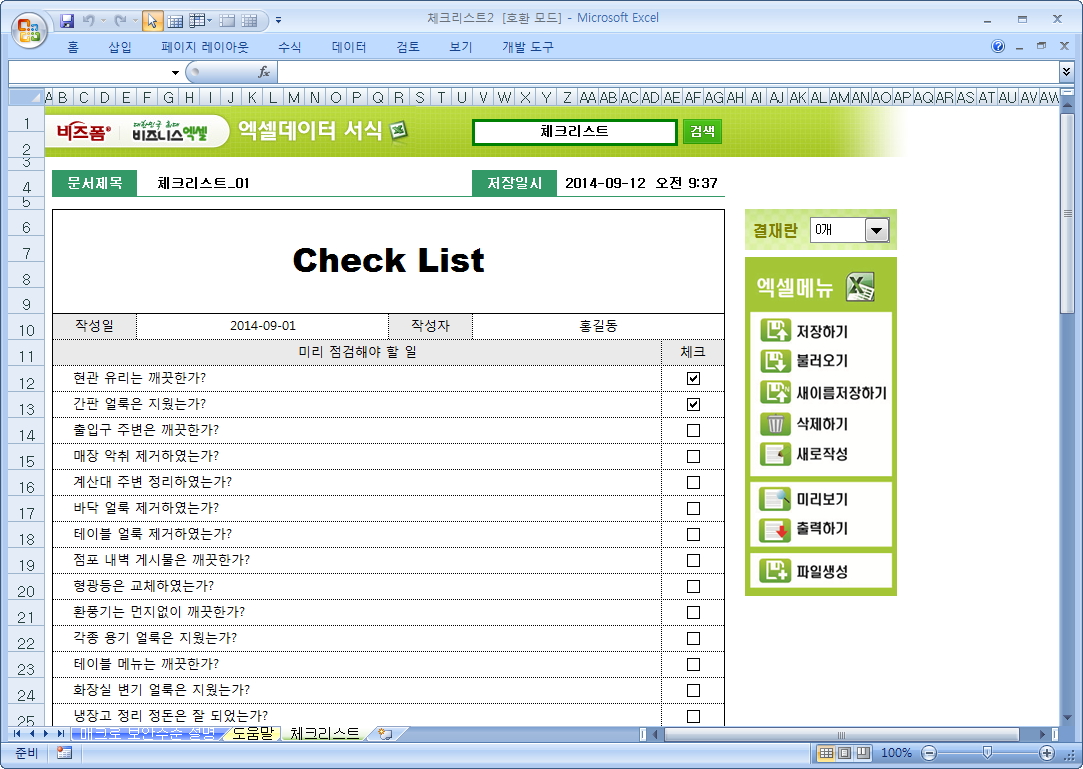Viewport: 1083px width, 769px height.
Task: Click the 삭제하기 trash button
Action: pyautogui.click(x=805, y=424)
